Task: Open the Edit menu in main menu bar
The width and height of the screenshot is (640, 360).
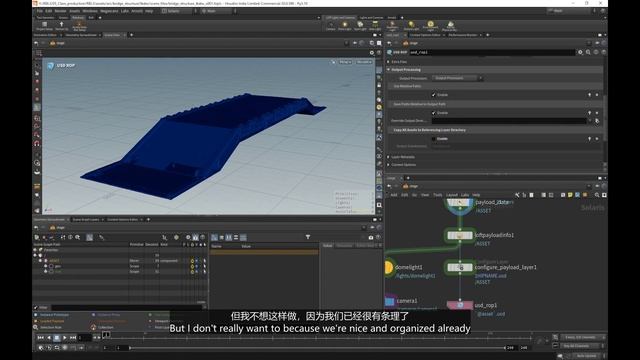Action: coord(49,11)
